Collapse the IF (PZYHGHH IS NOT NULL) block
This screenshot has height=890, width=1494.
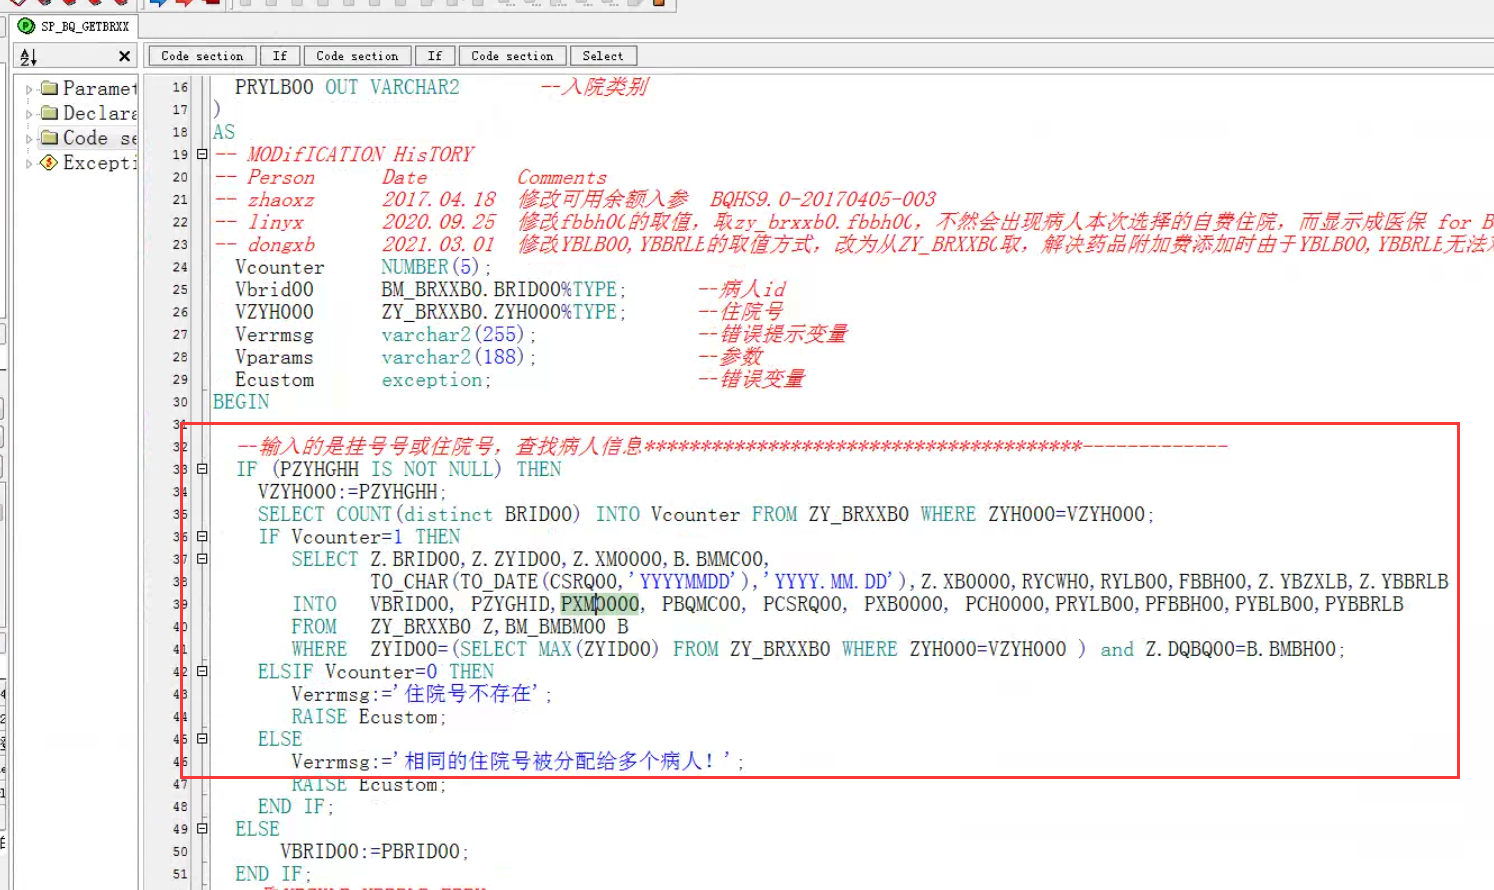[202, 469]
